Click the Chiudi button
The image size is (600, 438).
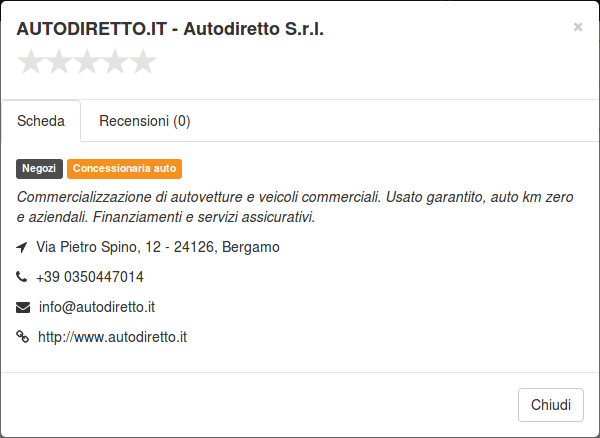tap(551, 405)
